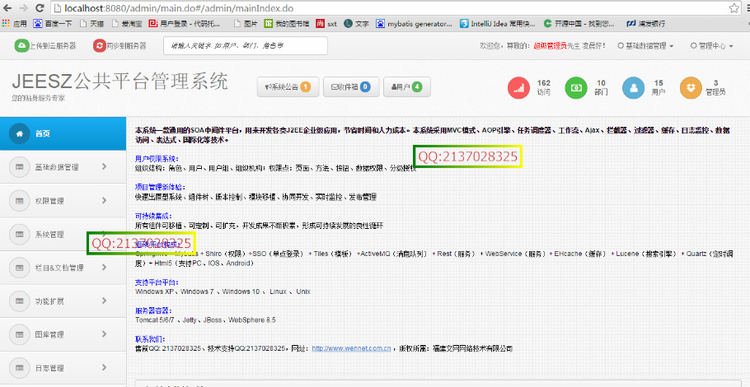
Task: Open the 天猫 bookmark
Action: [x=92, y=23]
